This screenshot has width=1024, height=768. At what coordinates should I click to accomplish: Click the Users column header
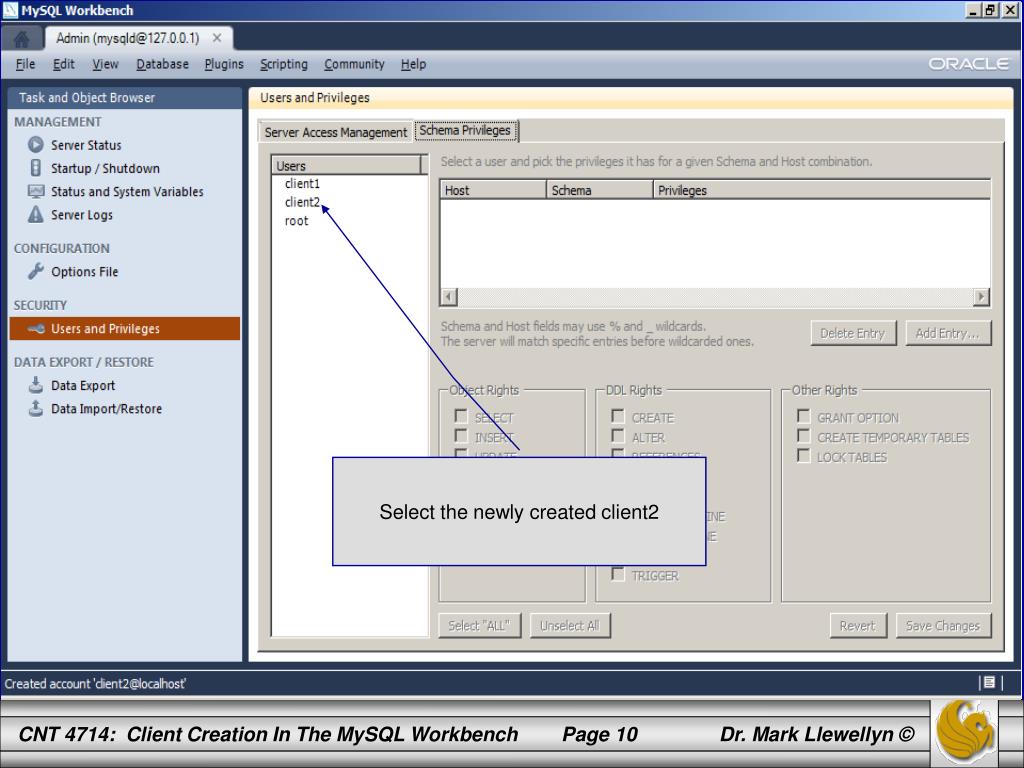(347, 165)
